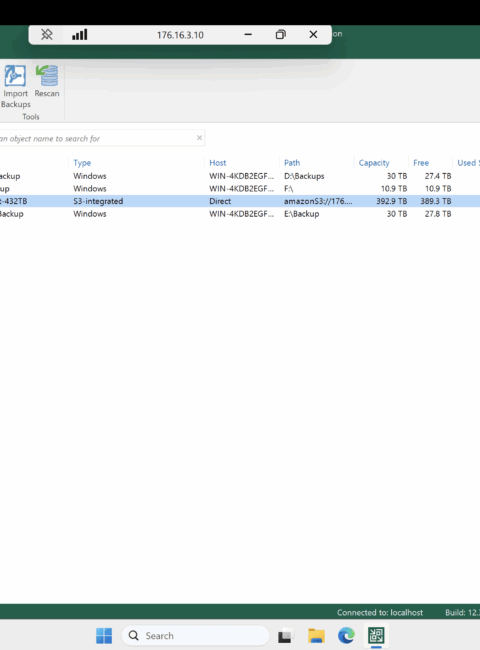Select the F:\ path cell
Image resolution: width=480 pixels, height=650 pixels.
[x=288, y=189]
